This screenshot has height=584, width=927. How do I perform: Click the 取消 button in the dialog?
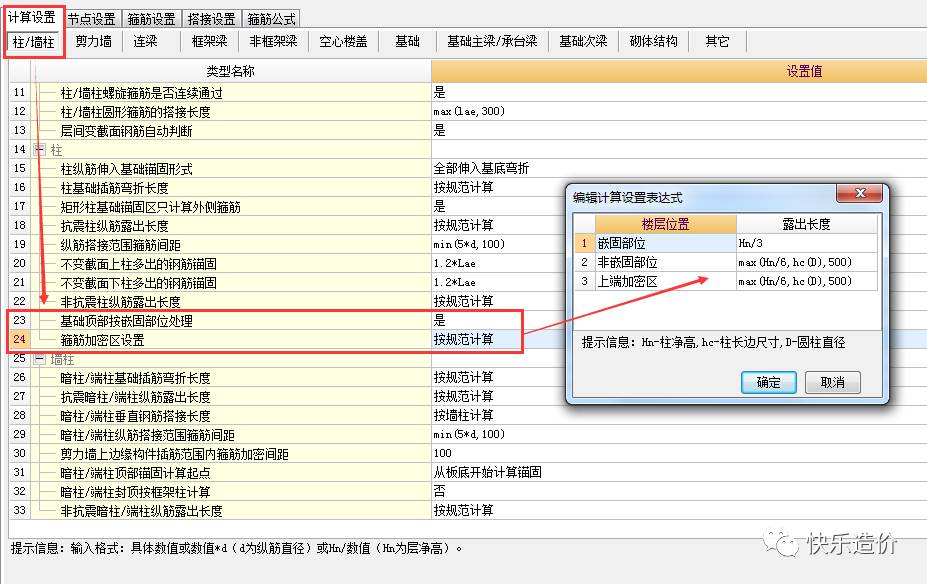coord(832,382)
